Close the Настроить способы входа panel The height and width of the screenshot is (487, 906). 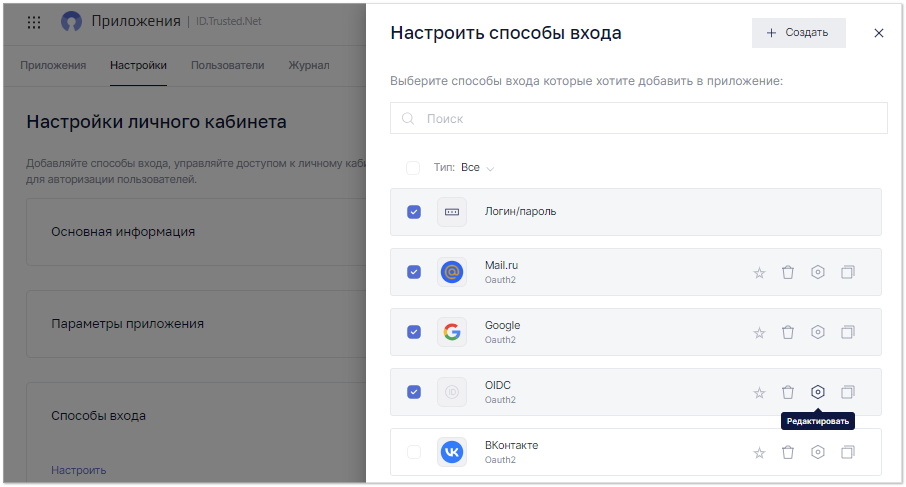tap(879, 33)
